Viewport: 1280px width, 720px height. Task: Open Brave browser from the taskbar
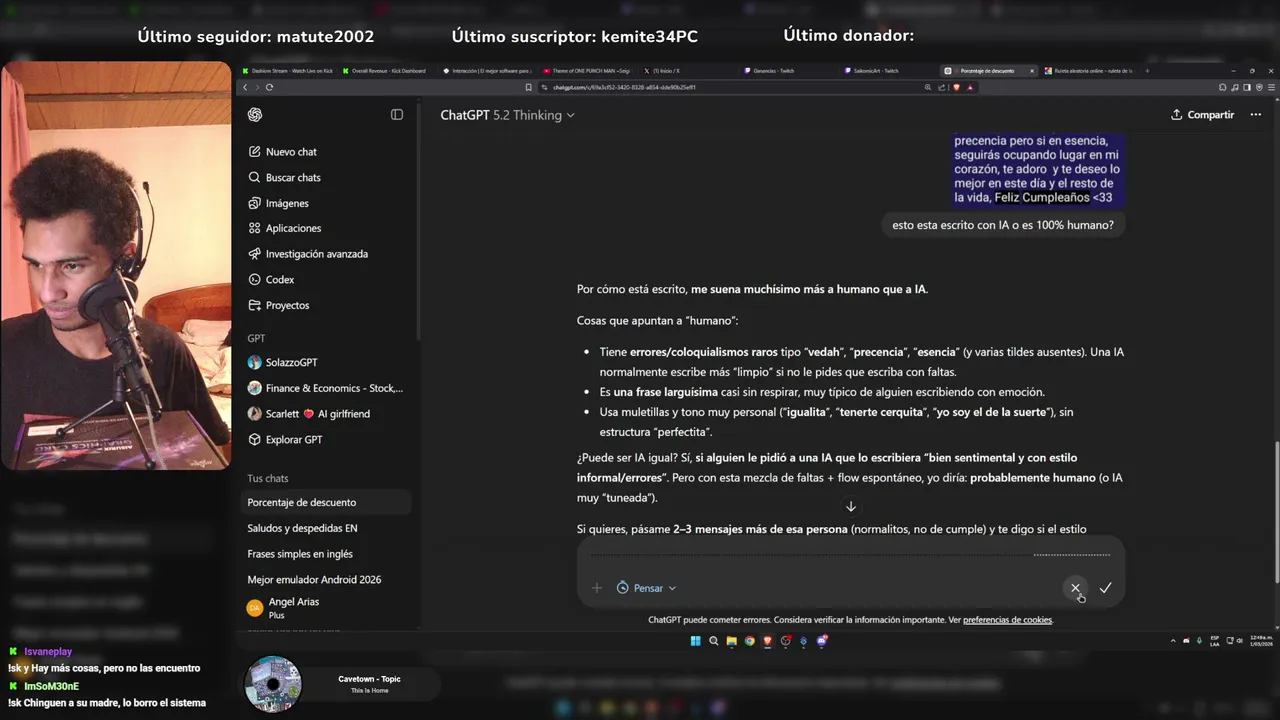tap(768, 641)
